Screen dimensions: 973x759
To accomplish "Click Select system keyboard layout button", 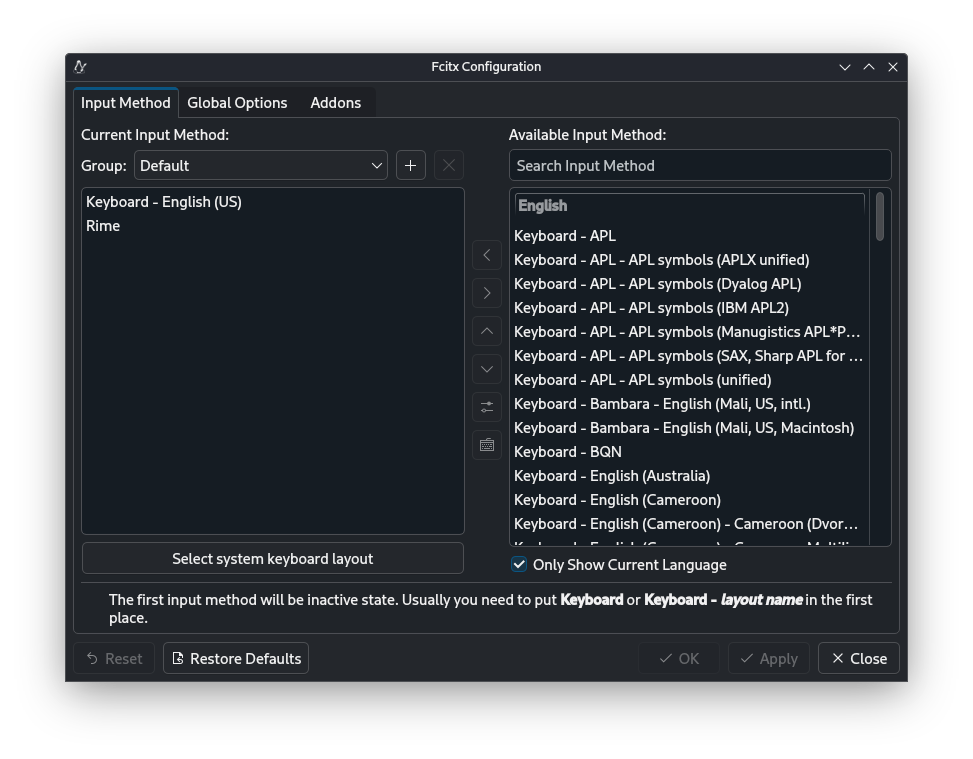I will coord(272,558).
